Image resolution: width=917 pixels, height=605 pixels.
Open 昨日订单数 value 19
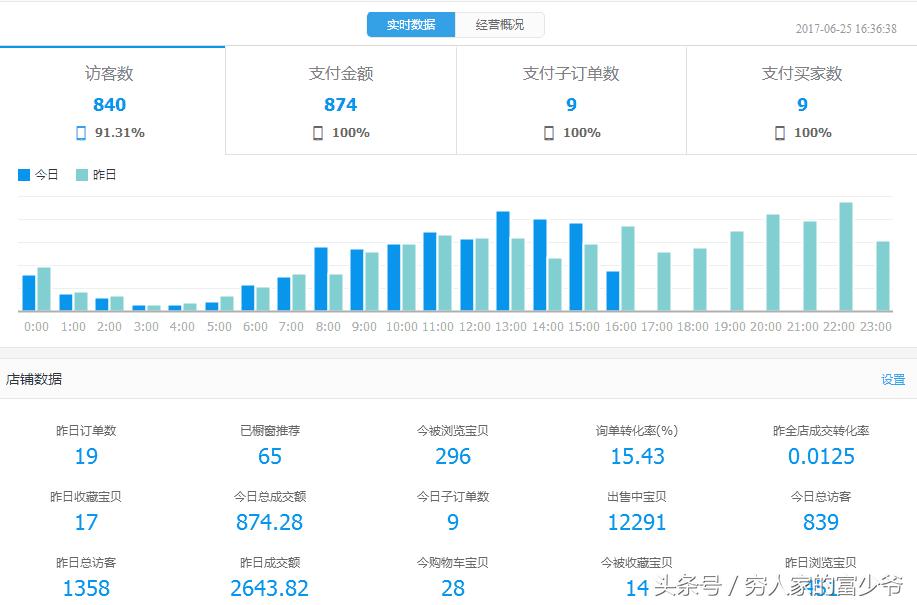click(x=86, y=456)
